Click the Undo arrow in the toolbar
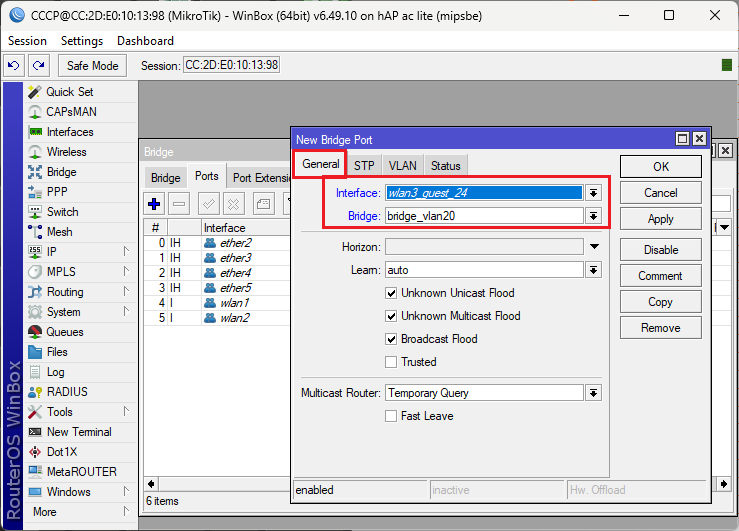 (x=14, y=65)
